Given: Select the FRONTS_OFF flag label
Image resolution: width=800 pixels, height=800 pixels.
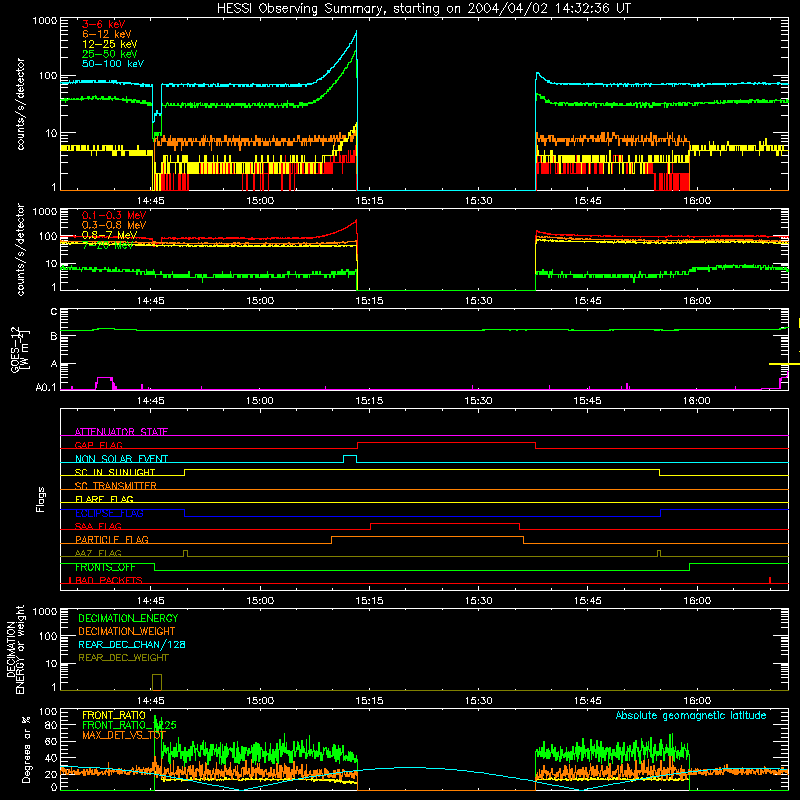Looking at the screenshot, I should 105,567.
